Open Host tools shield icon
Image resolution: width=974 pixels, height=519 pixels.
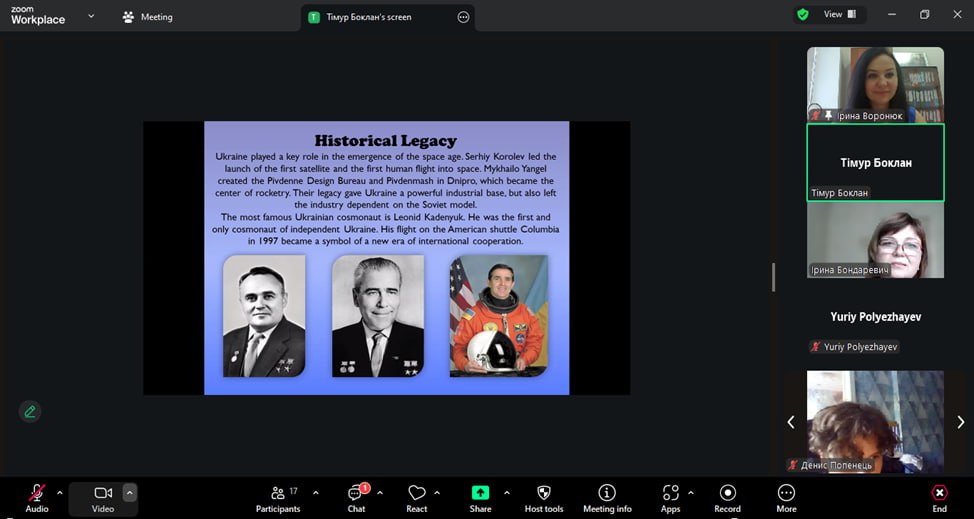544,496
